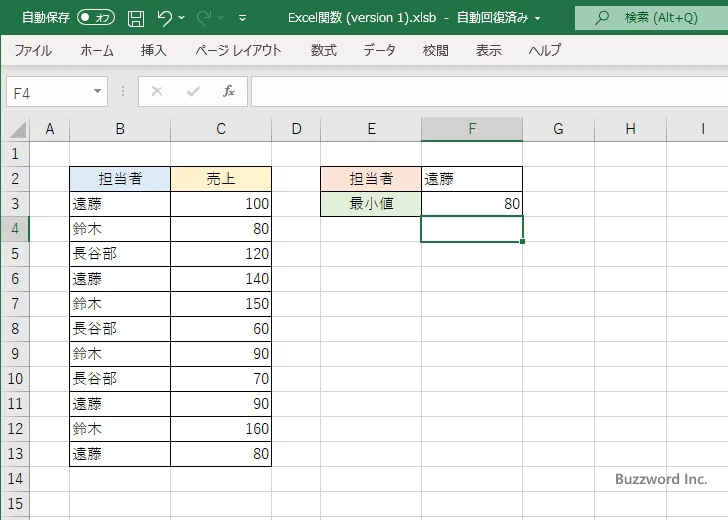Open the ホーム tab
Viewport: 728px width, 520px height.
pos(97,50)
